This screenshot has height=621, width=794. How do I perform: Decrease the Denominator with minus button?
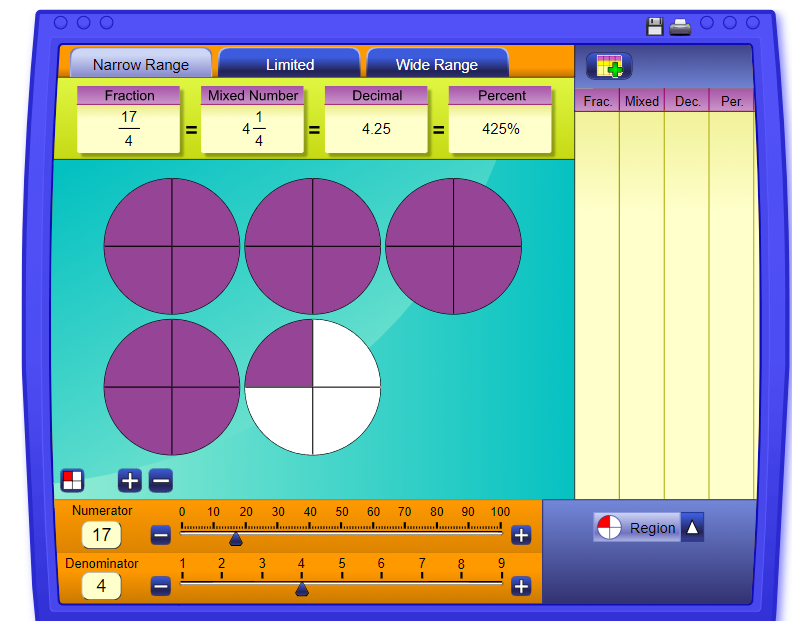pos(161,586)
